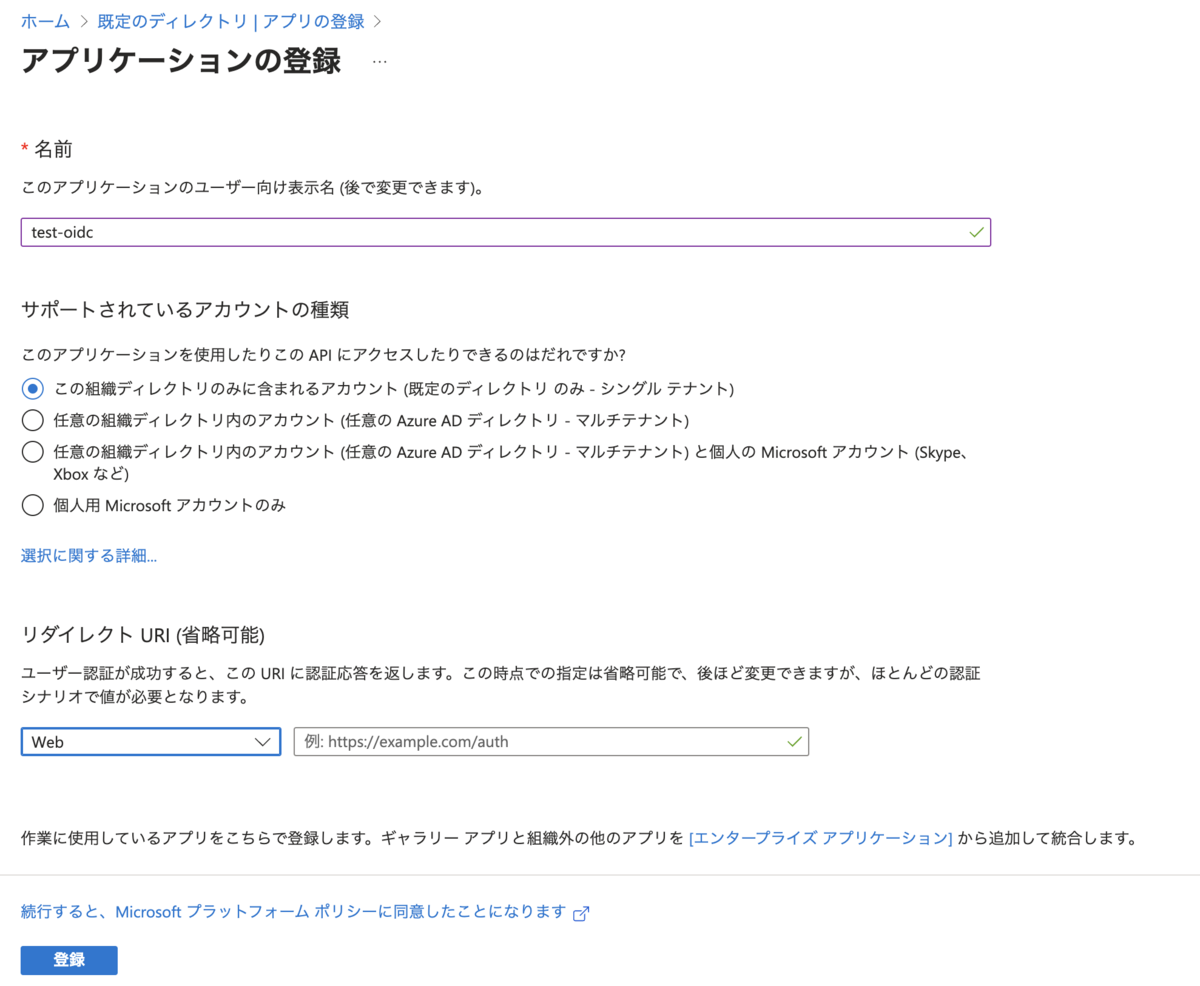Open 選択に関する詳細 link
The height and width of the screenshot is (986, 1200).
(x=88, y=555)
